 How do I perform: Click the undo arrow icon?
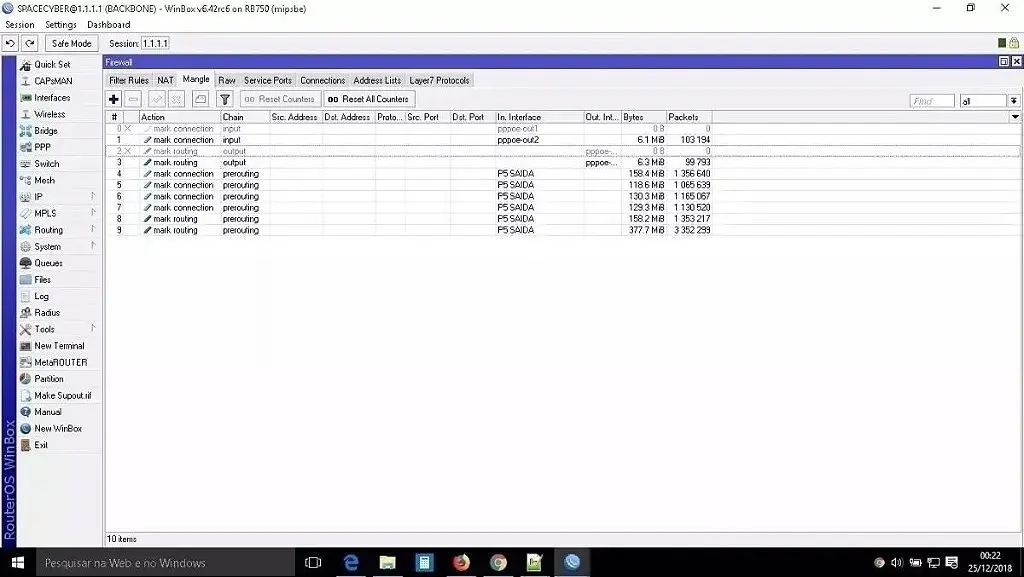pos(10,44)
